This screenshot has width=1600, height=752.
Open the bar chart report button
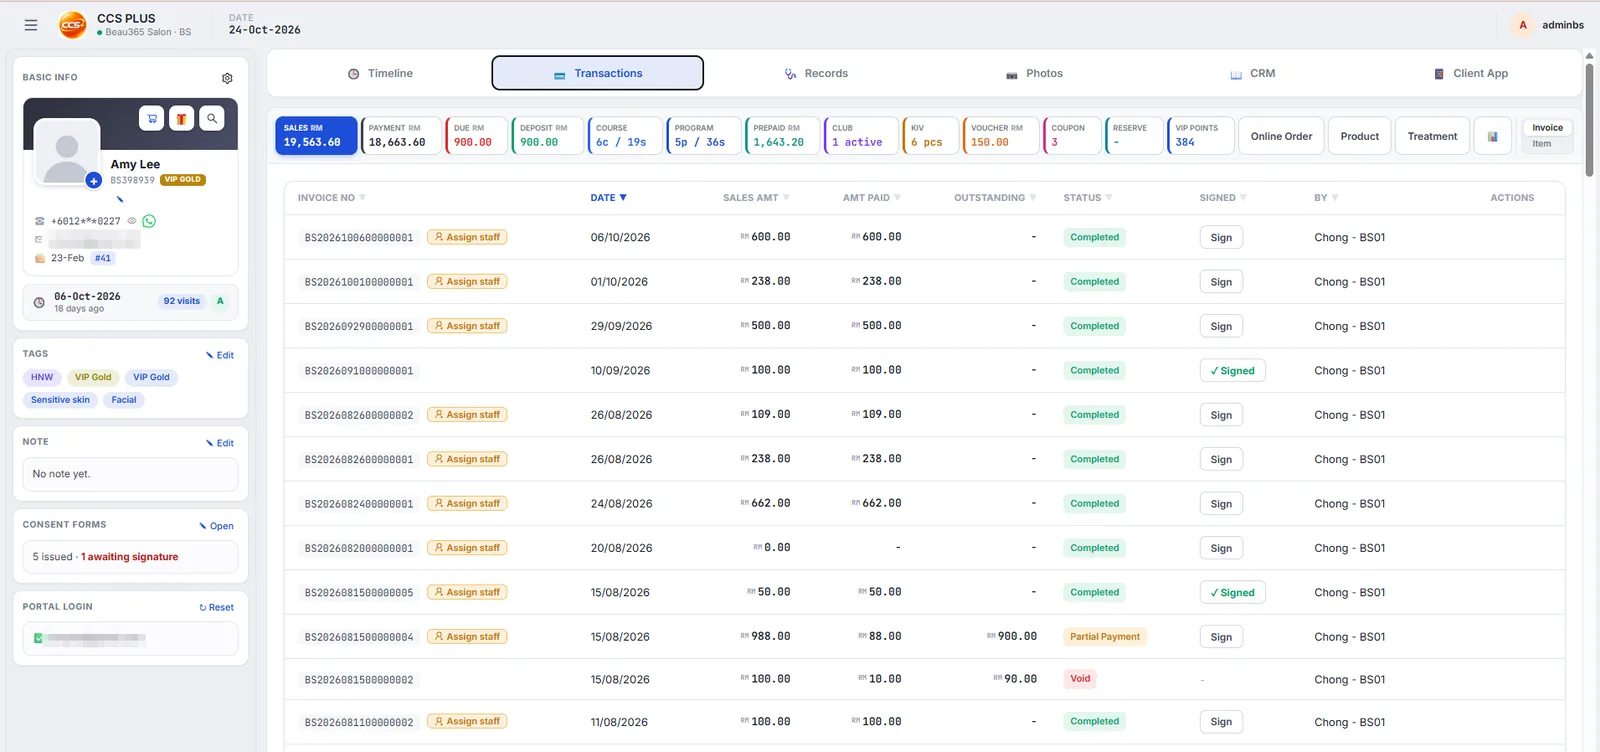[x=1492, y=136]
